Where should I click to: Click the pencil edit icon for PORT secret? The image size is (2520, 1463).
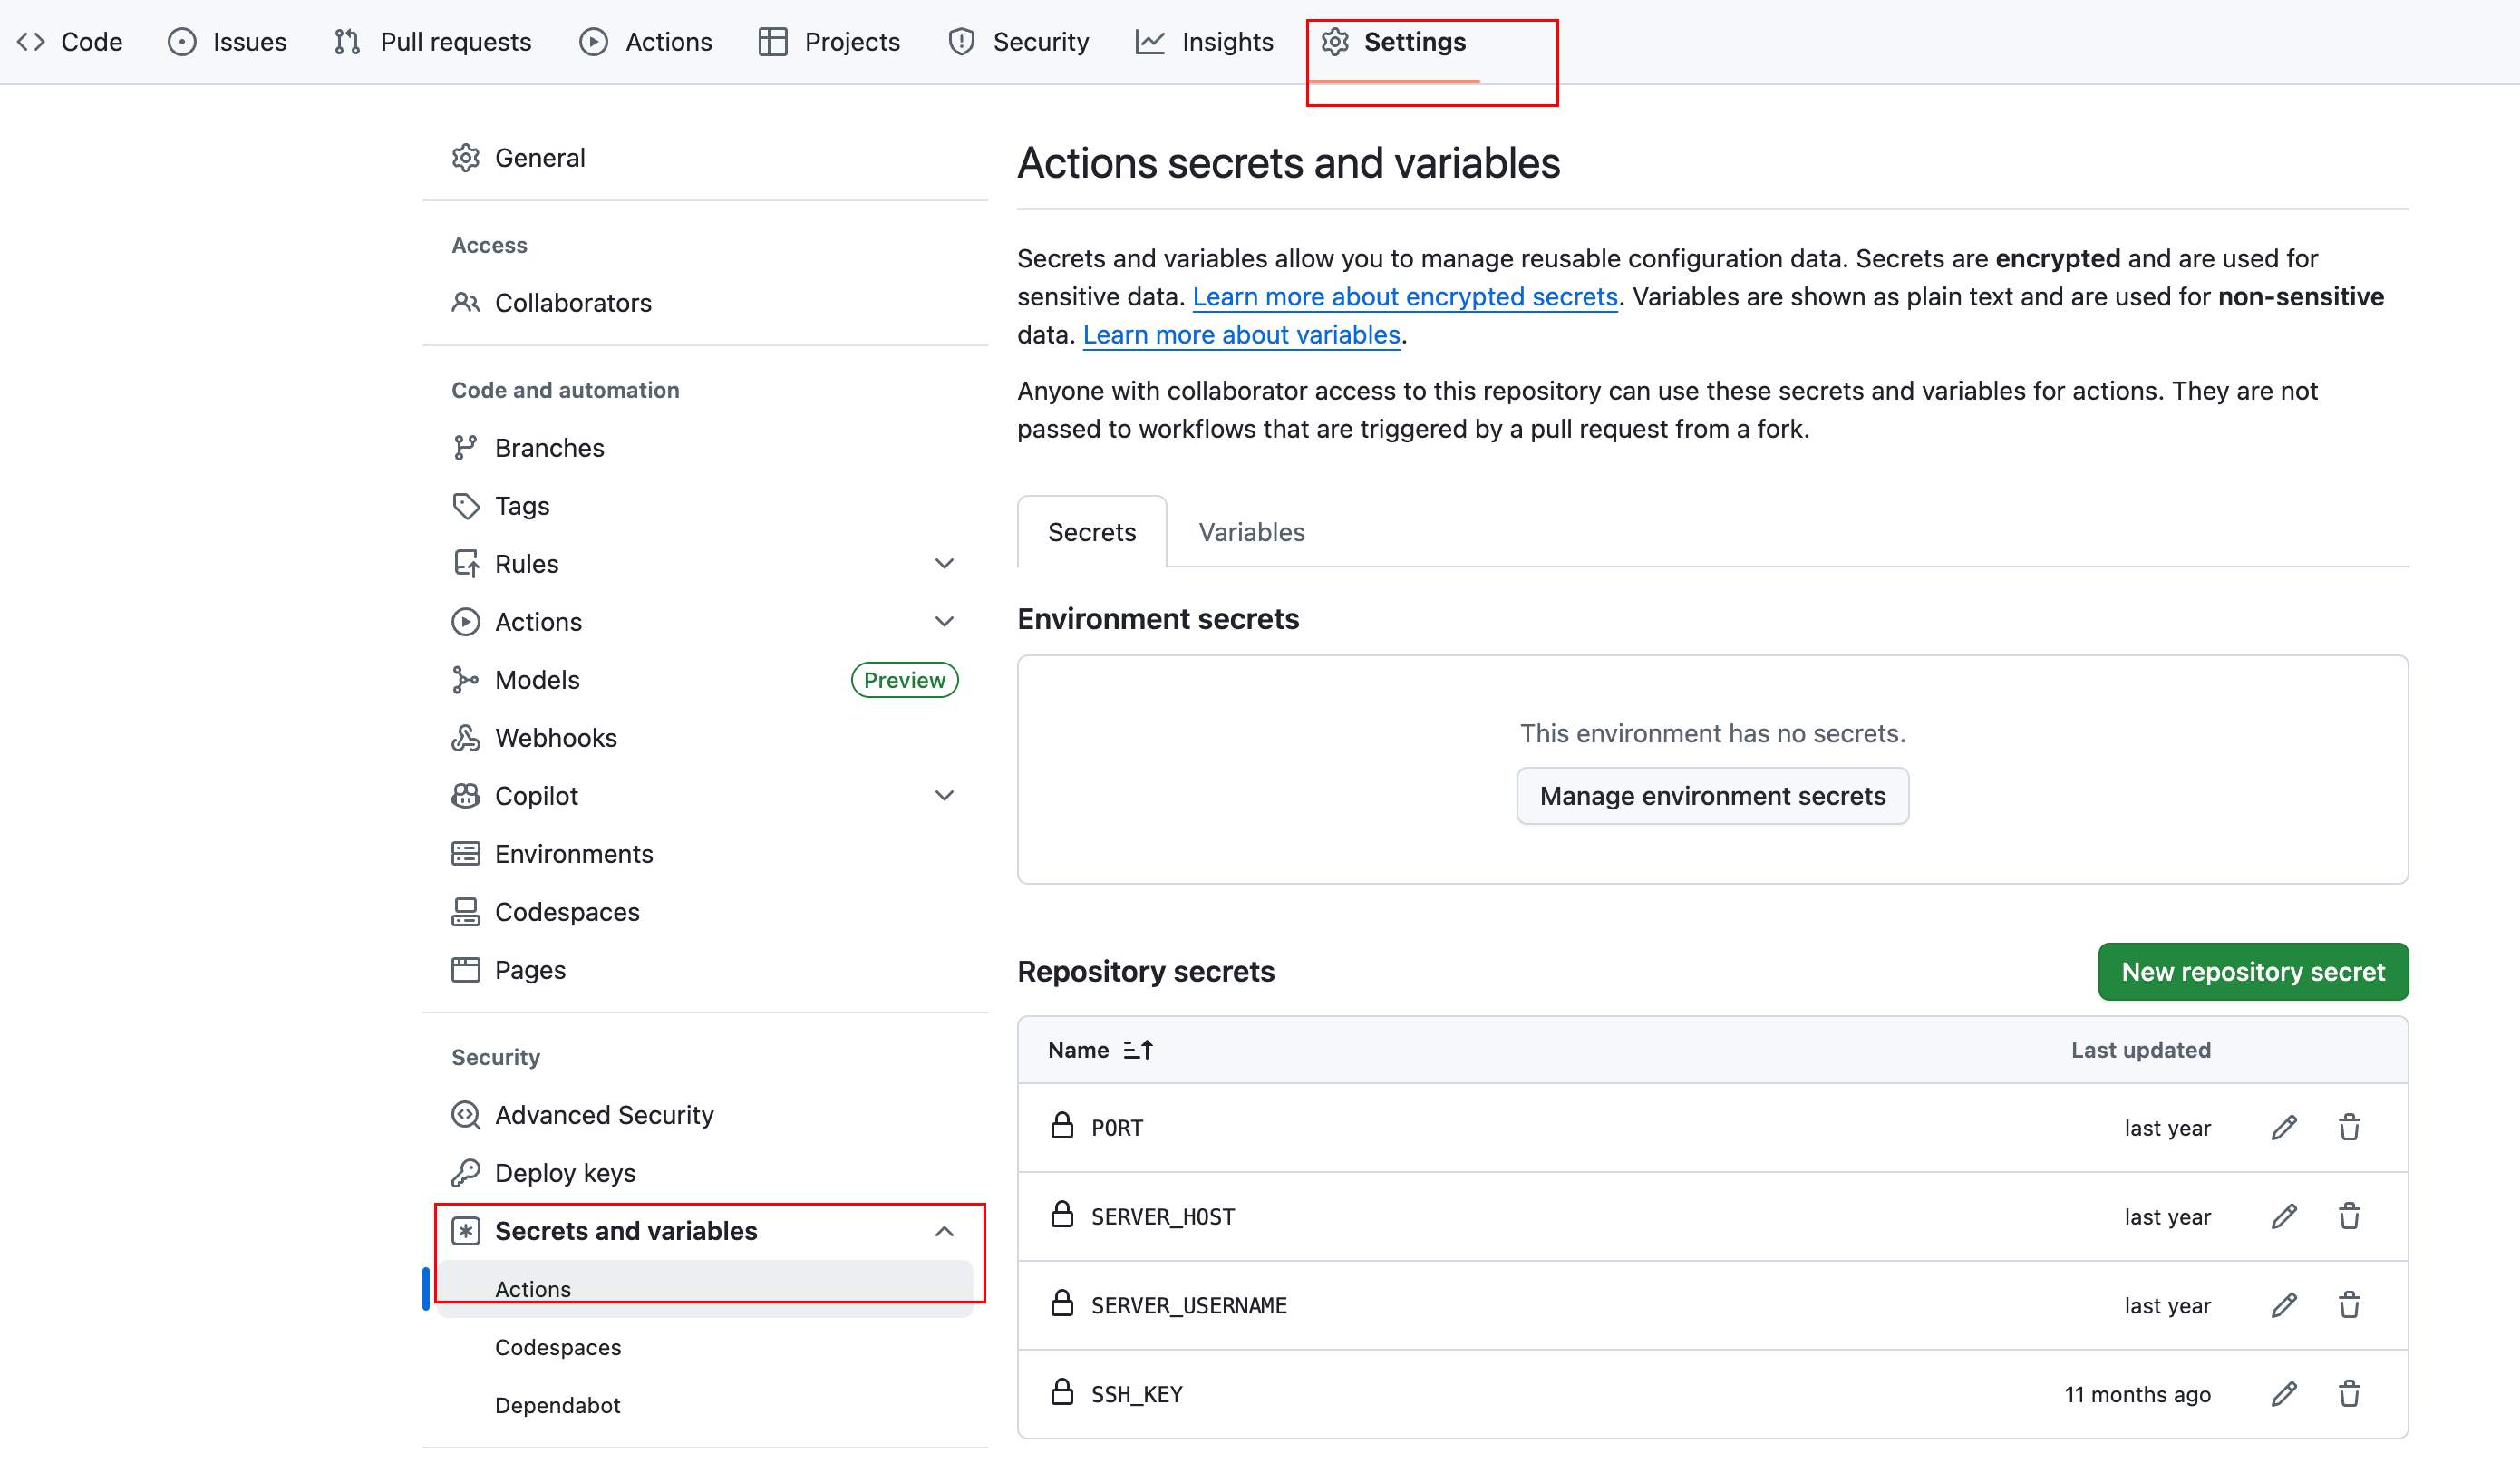pyautogui.click(x=2283, y=1128)
